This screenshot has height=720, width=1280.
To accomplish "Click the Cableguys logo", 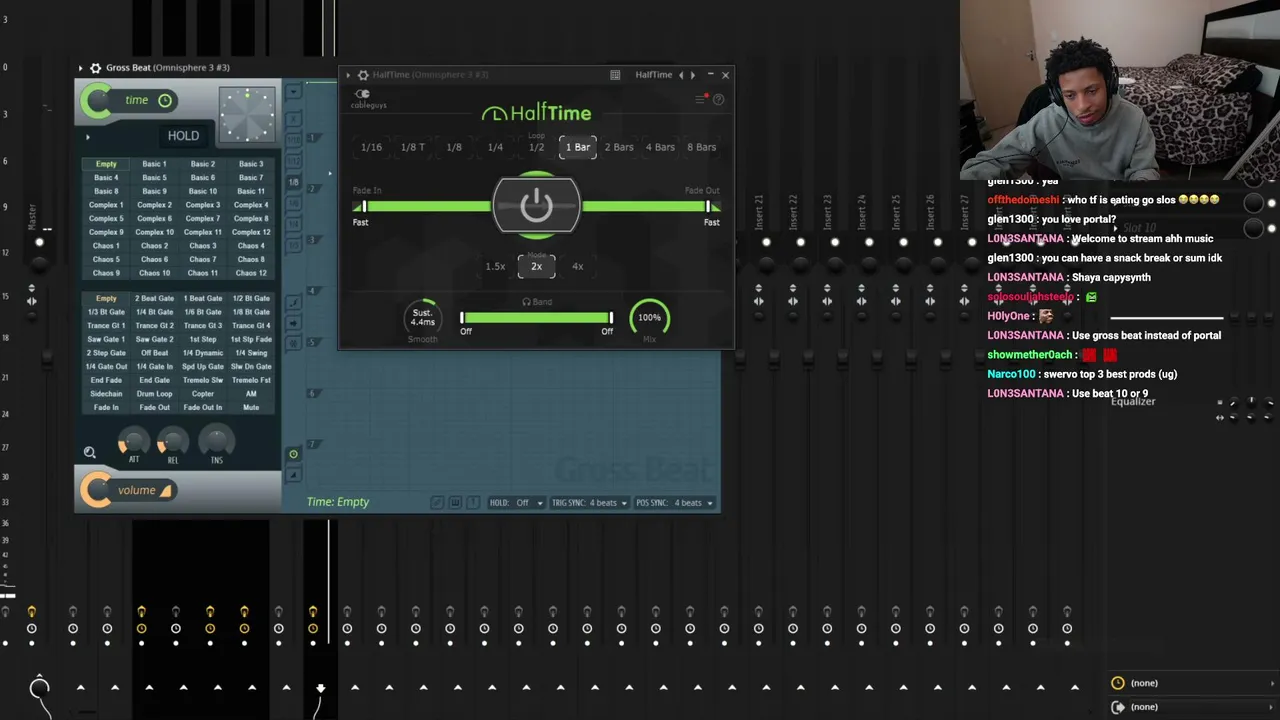I will click(368, 100).
